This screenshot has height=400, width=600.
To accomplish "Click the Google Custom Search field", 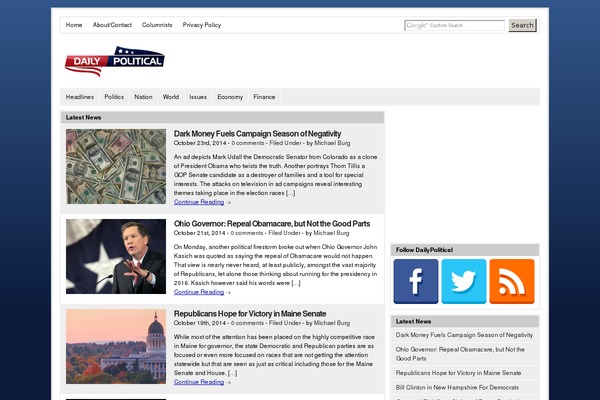I will pos(455,25).
